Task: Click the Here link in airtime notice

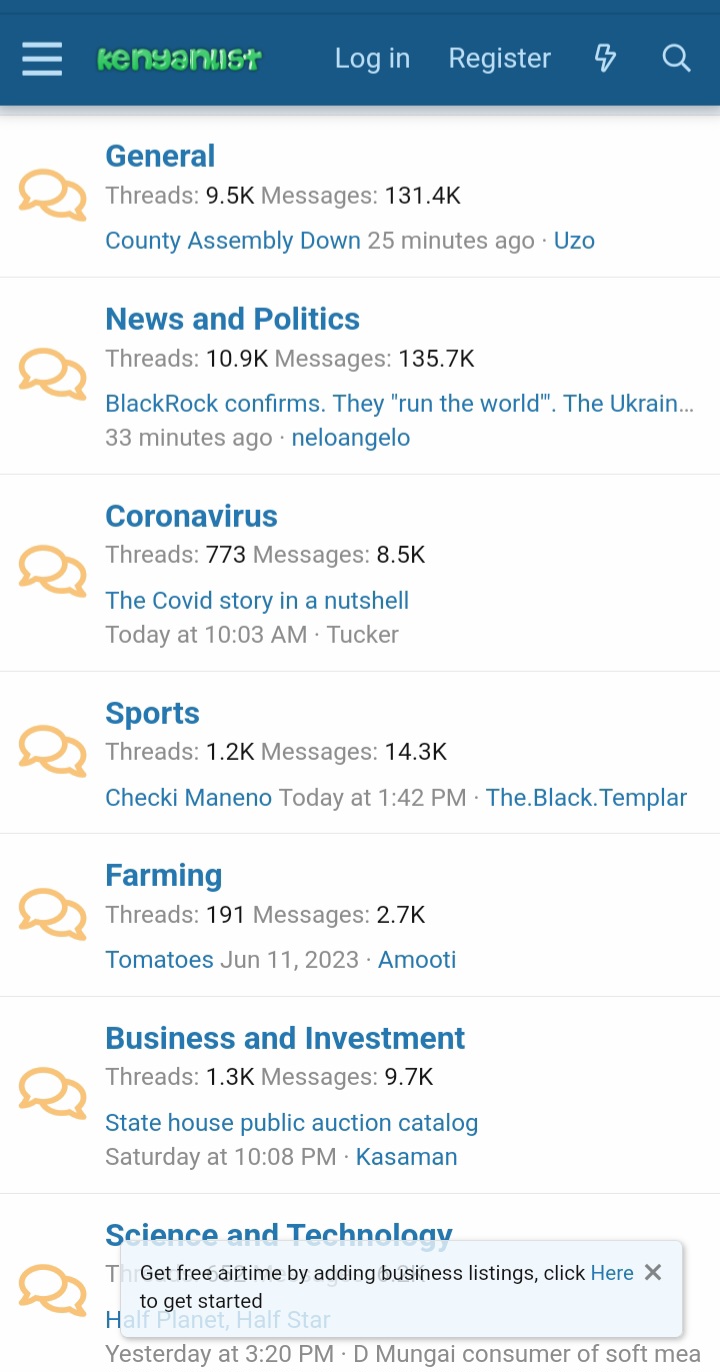Action: coord(612,1273)
